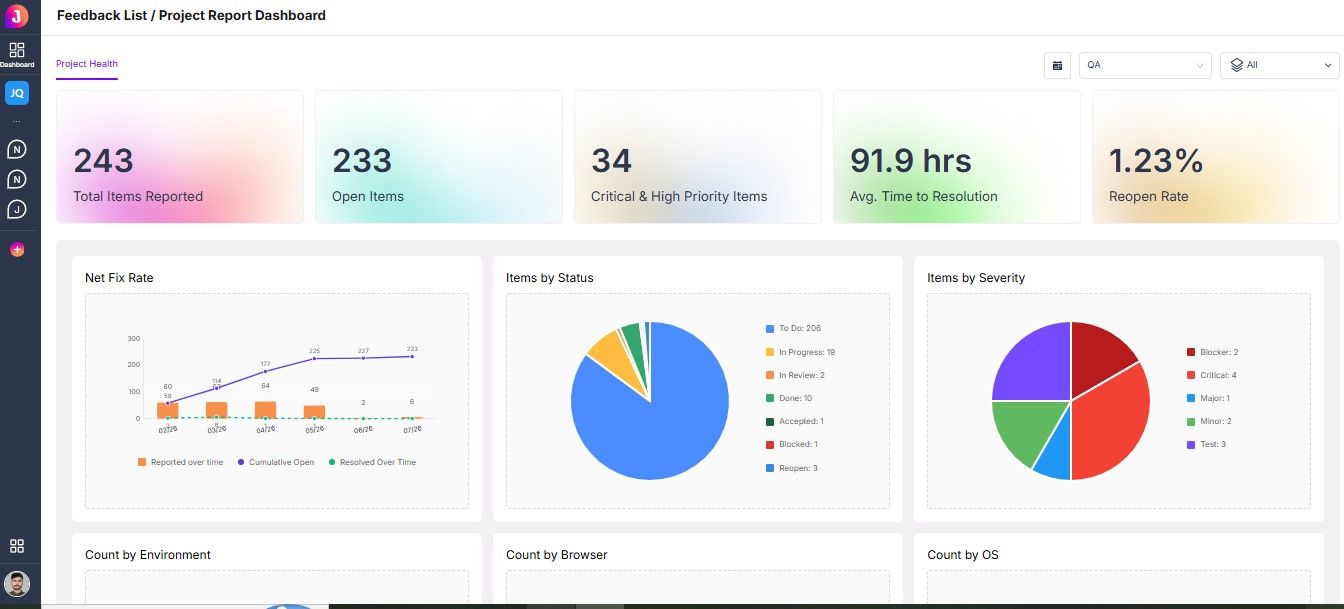Toggle the Minor: 2 severity legend

point(1209,421)
